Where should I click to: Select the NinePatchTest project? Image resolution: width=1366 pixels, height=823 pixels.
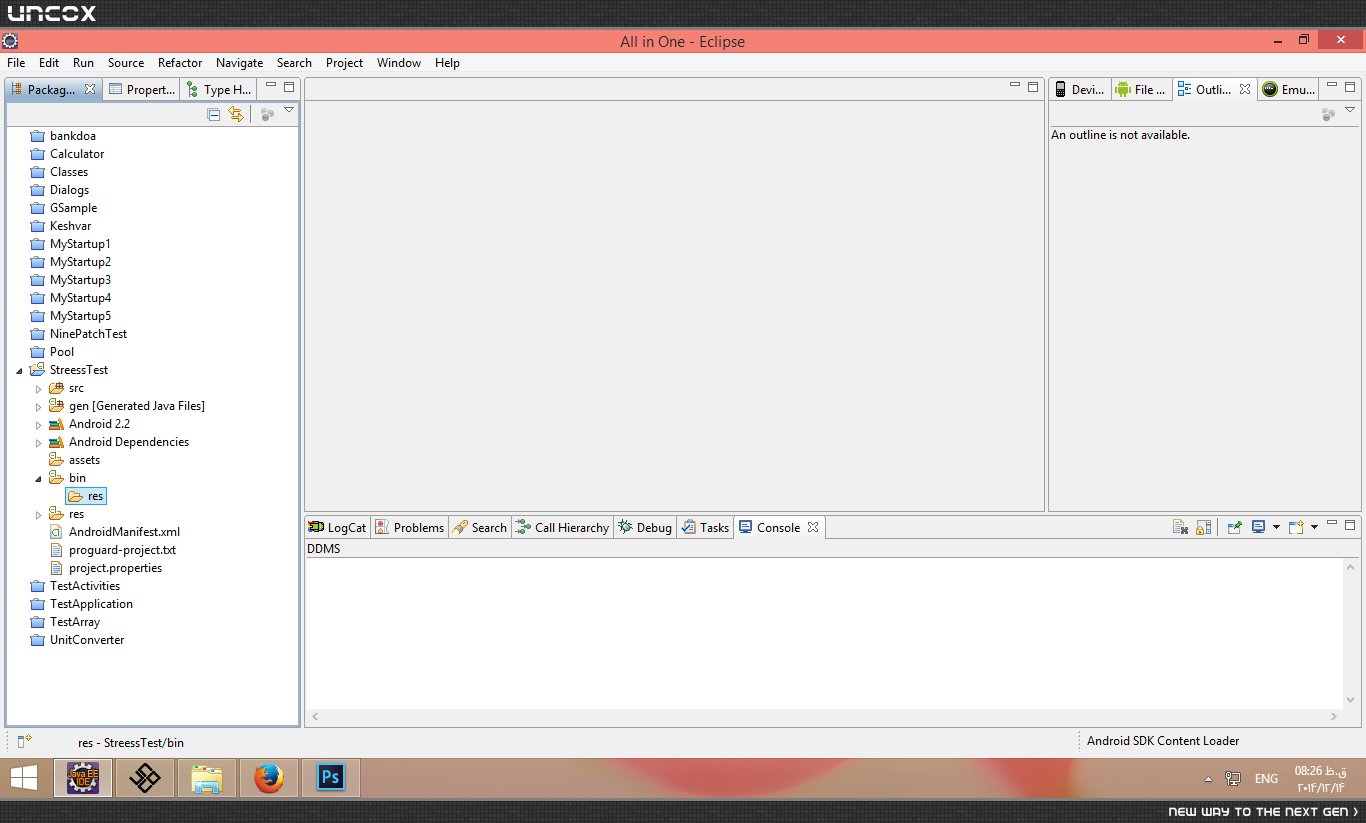coord(89,334)
